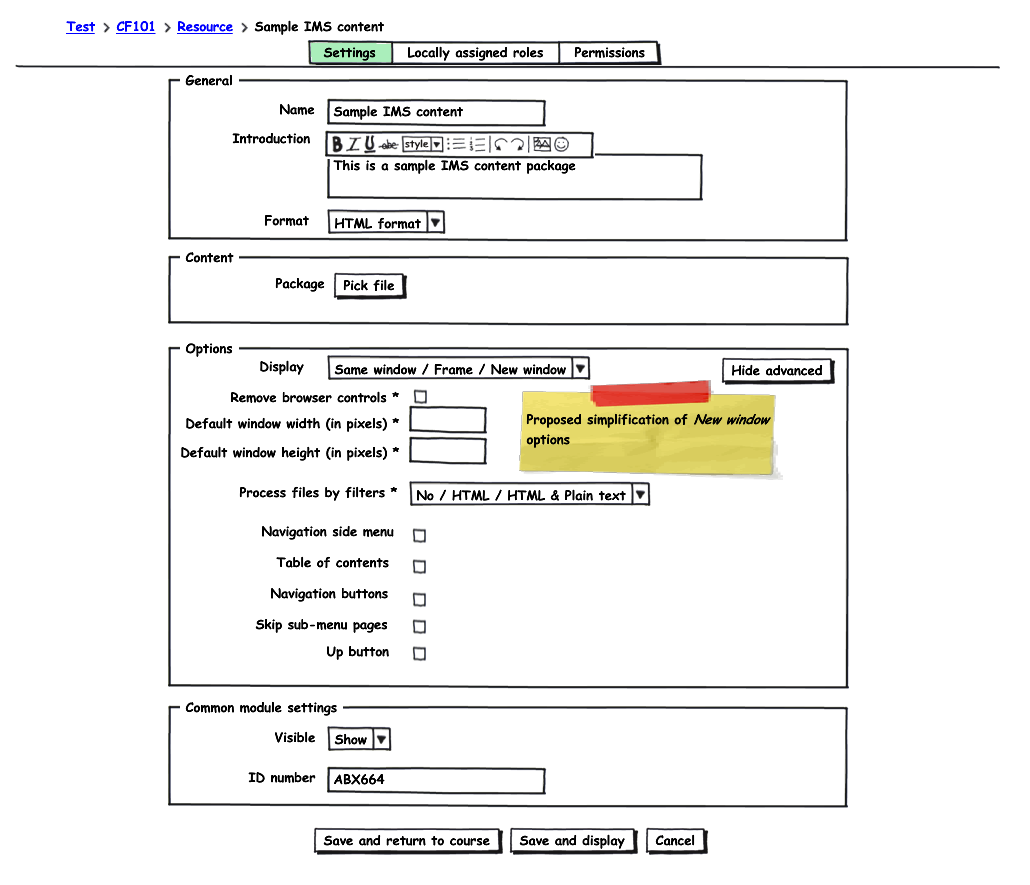Toggle the Up button checkbox
The width and height of the screenshot is (1030, 885).
tap(420, 653)
